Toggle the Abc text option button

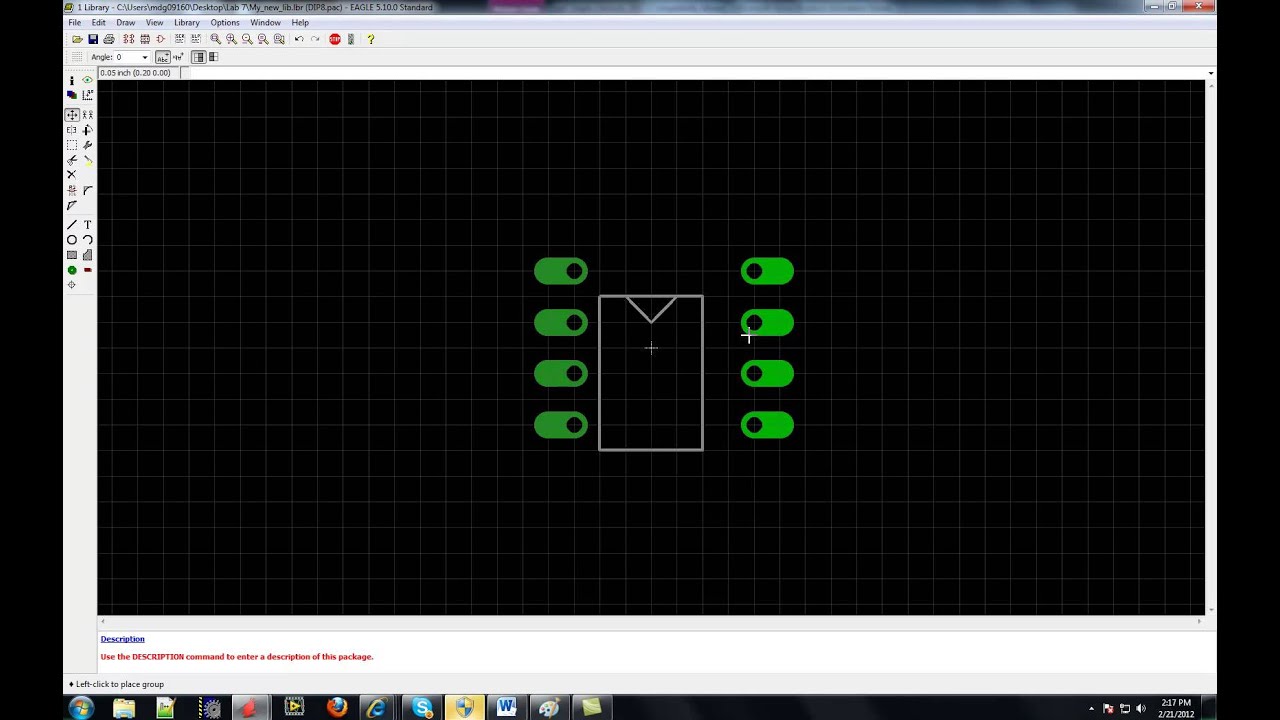(162, 57)
